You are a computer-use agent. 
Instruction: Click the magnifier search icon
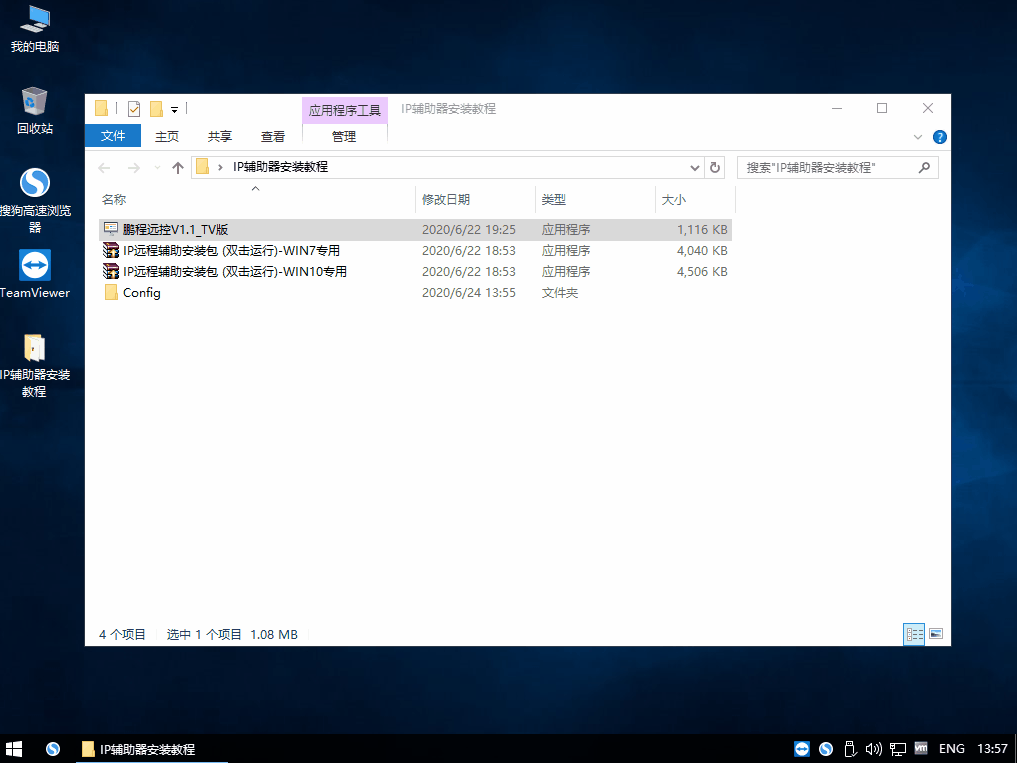tap(924, 167)
